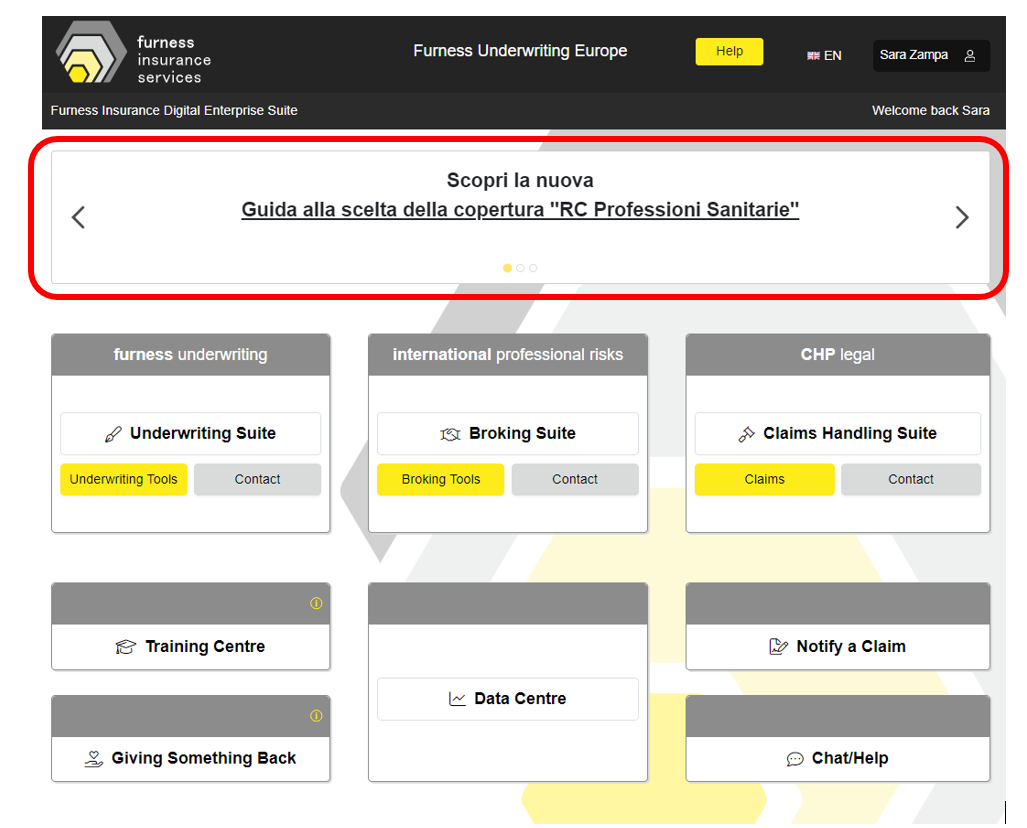Click the pen icon next to Underwriting Suite
The height and width of the screenshot is (828, 1027).
point(113,434)
